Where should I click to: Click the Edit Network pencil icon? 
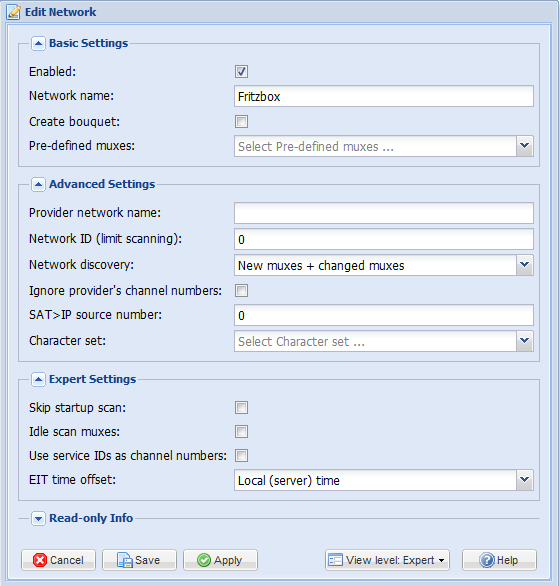coord(13,12)
